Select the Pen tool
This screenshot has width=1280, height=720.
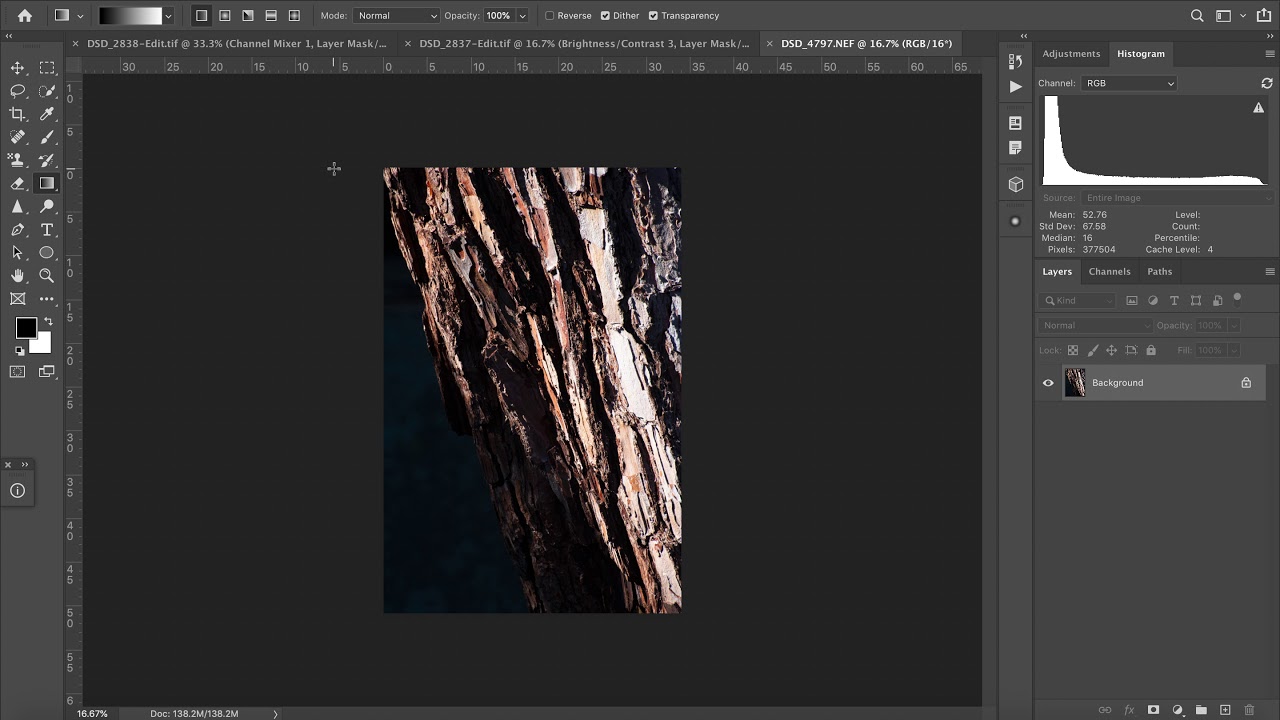click(x=17, y=229)
